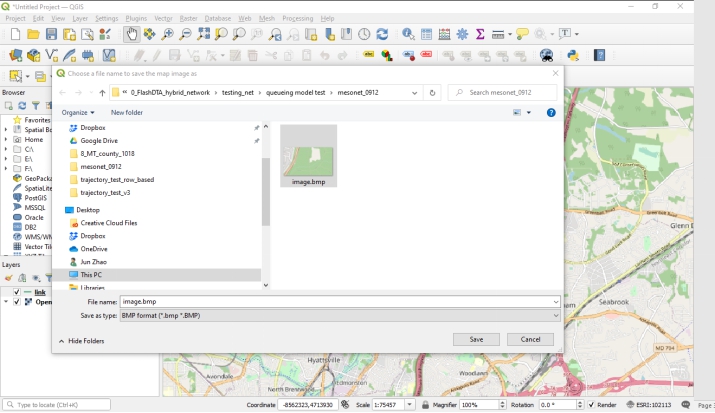Open the dialog help question mark
The image size is (715, 413).
(x=551, y=113)
